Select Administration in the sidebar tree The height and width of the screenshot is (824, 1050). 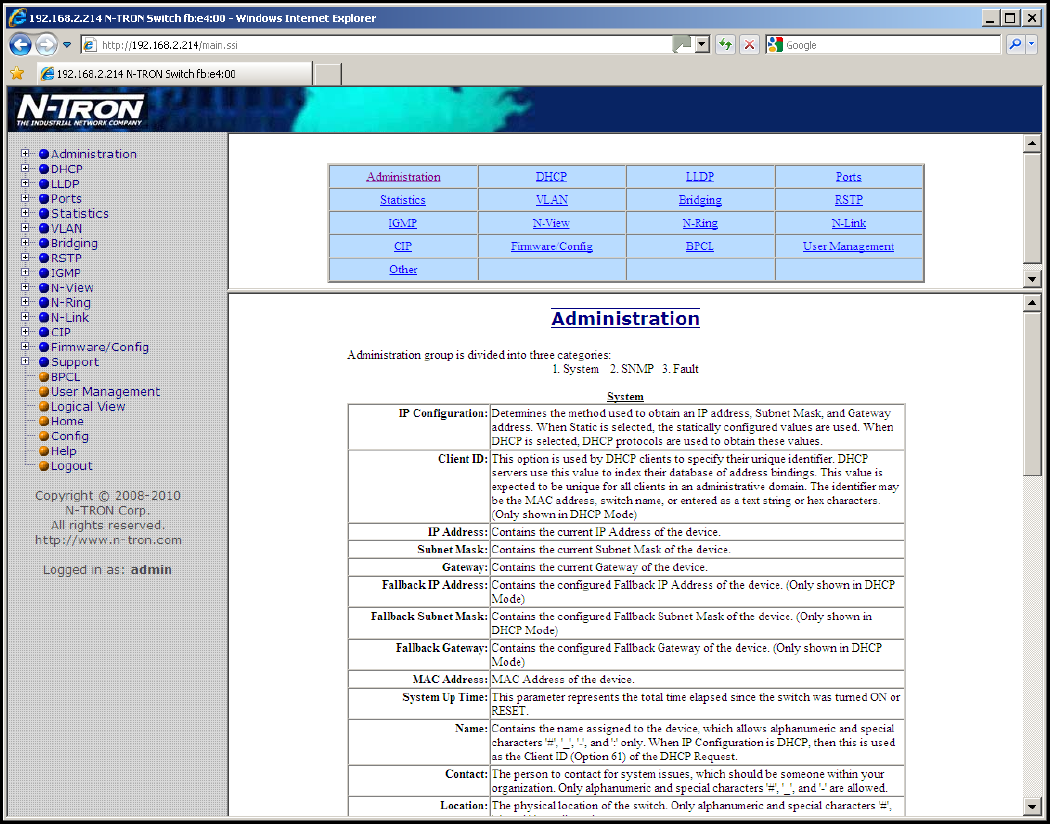(x=94, y=154)
